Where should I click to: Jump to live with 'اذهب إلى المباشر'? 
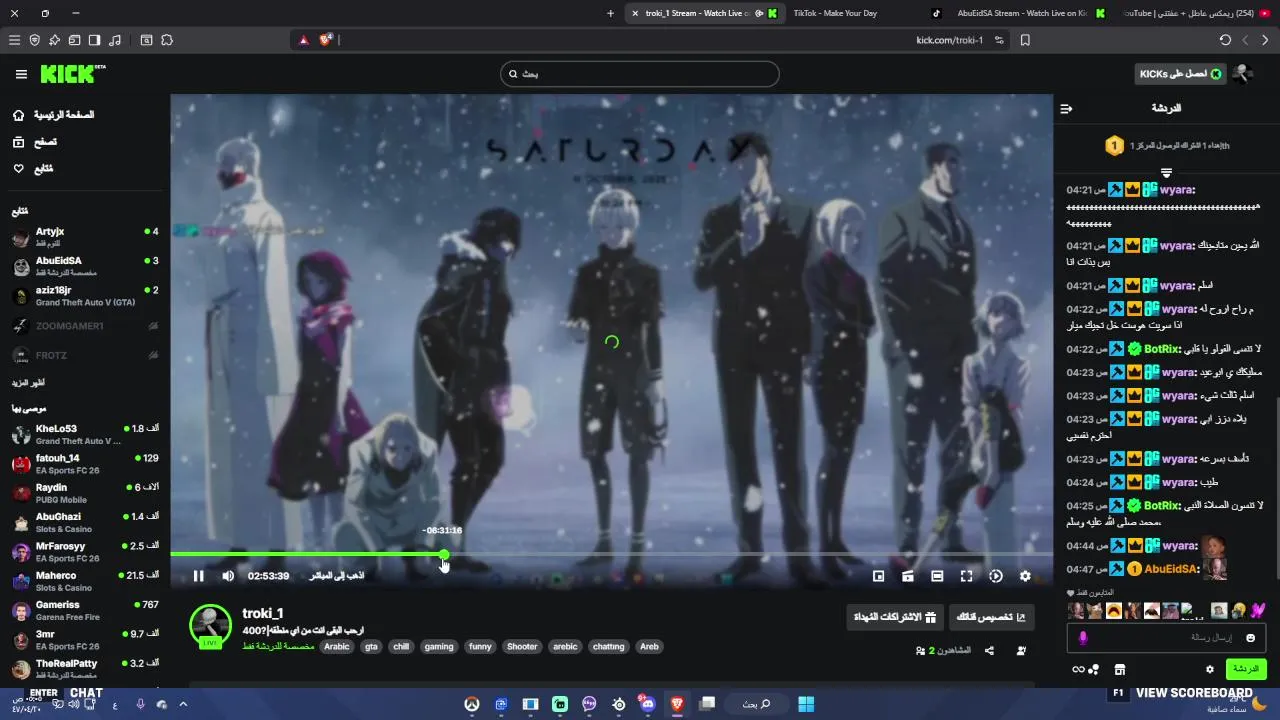[x=336, y=576]
